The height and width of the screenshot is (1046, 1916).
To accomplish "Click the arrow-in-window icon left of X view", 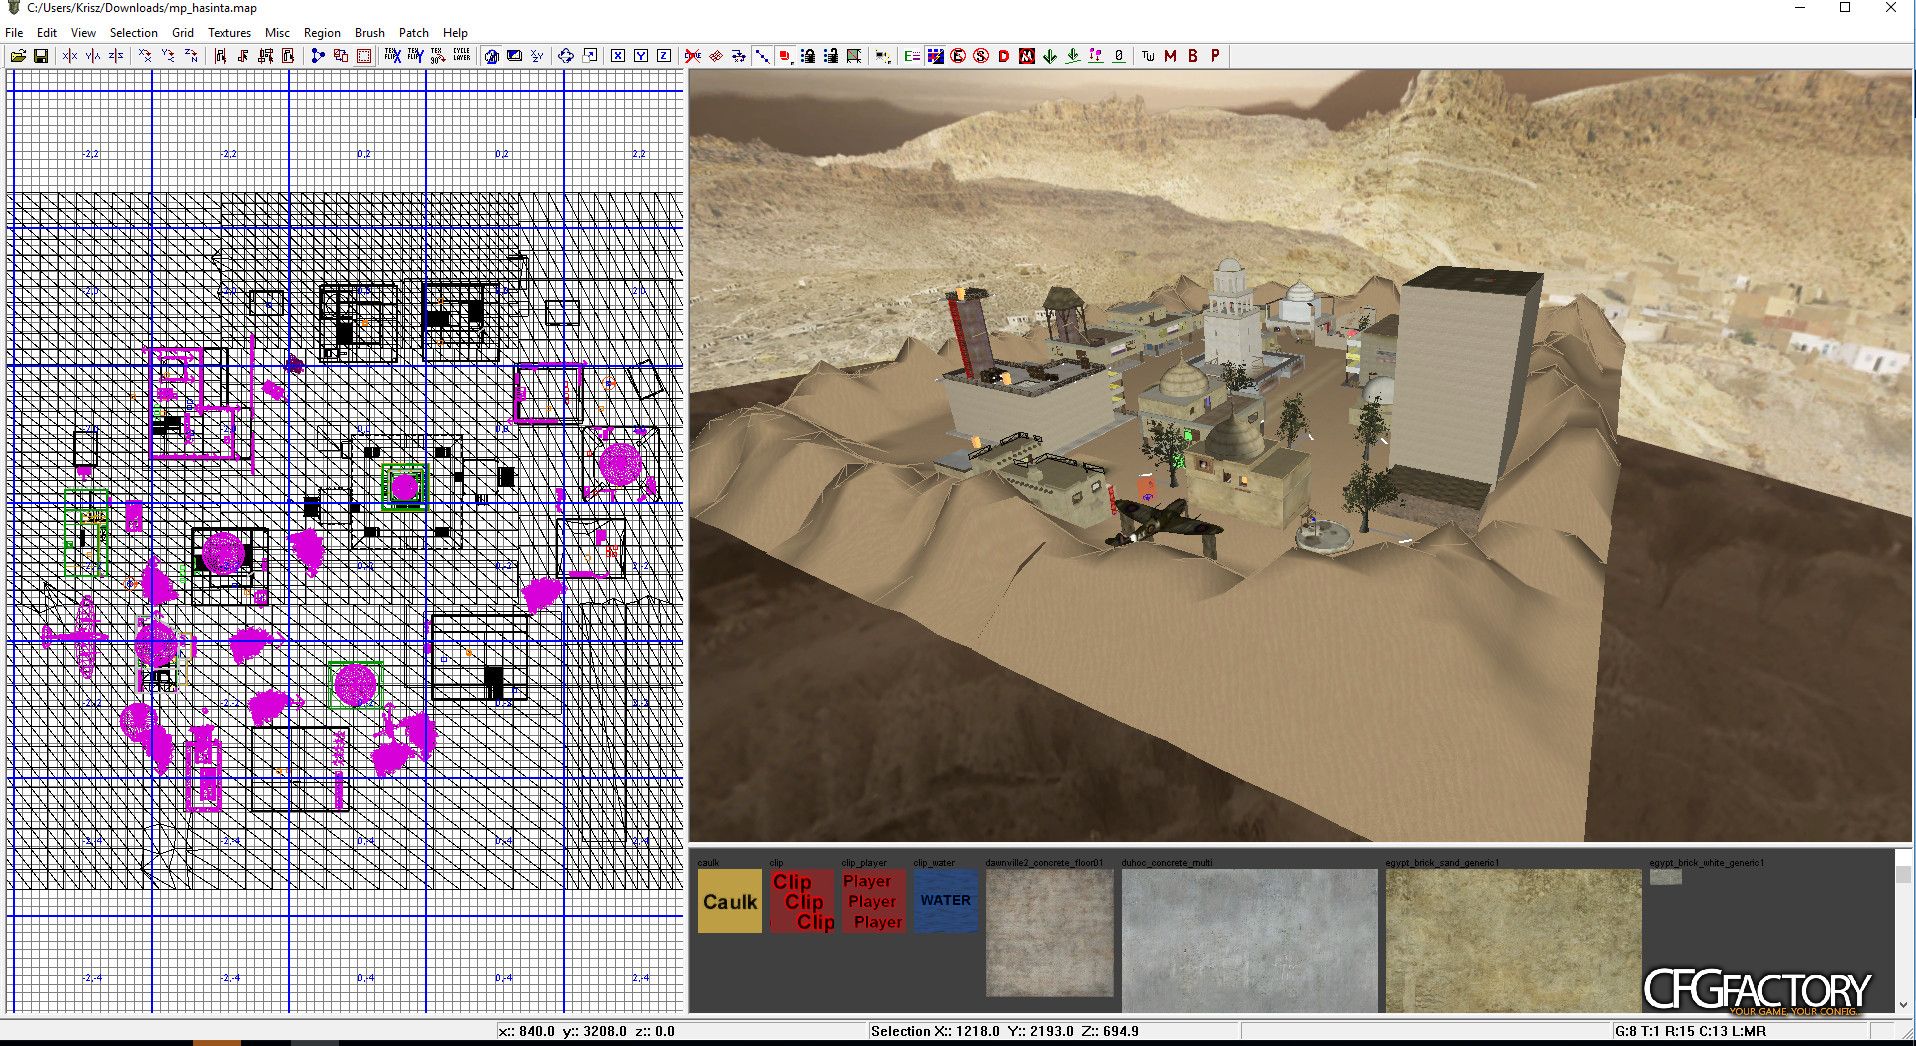I will 590,56.
